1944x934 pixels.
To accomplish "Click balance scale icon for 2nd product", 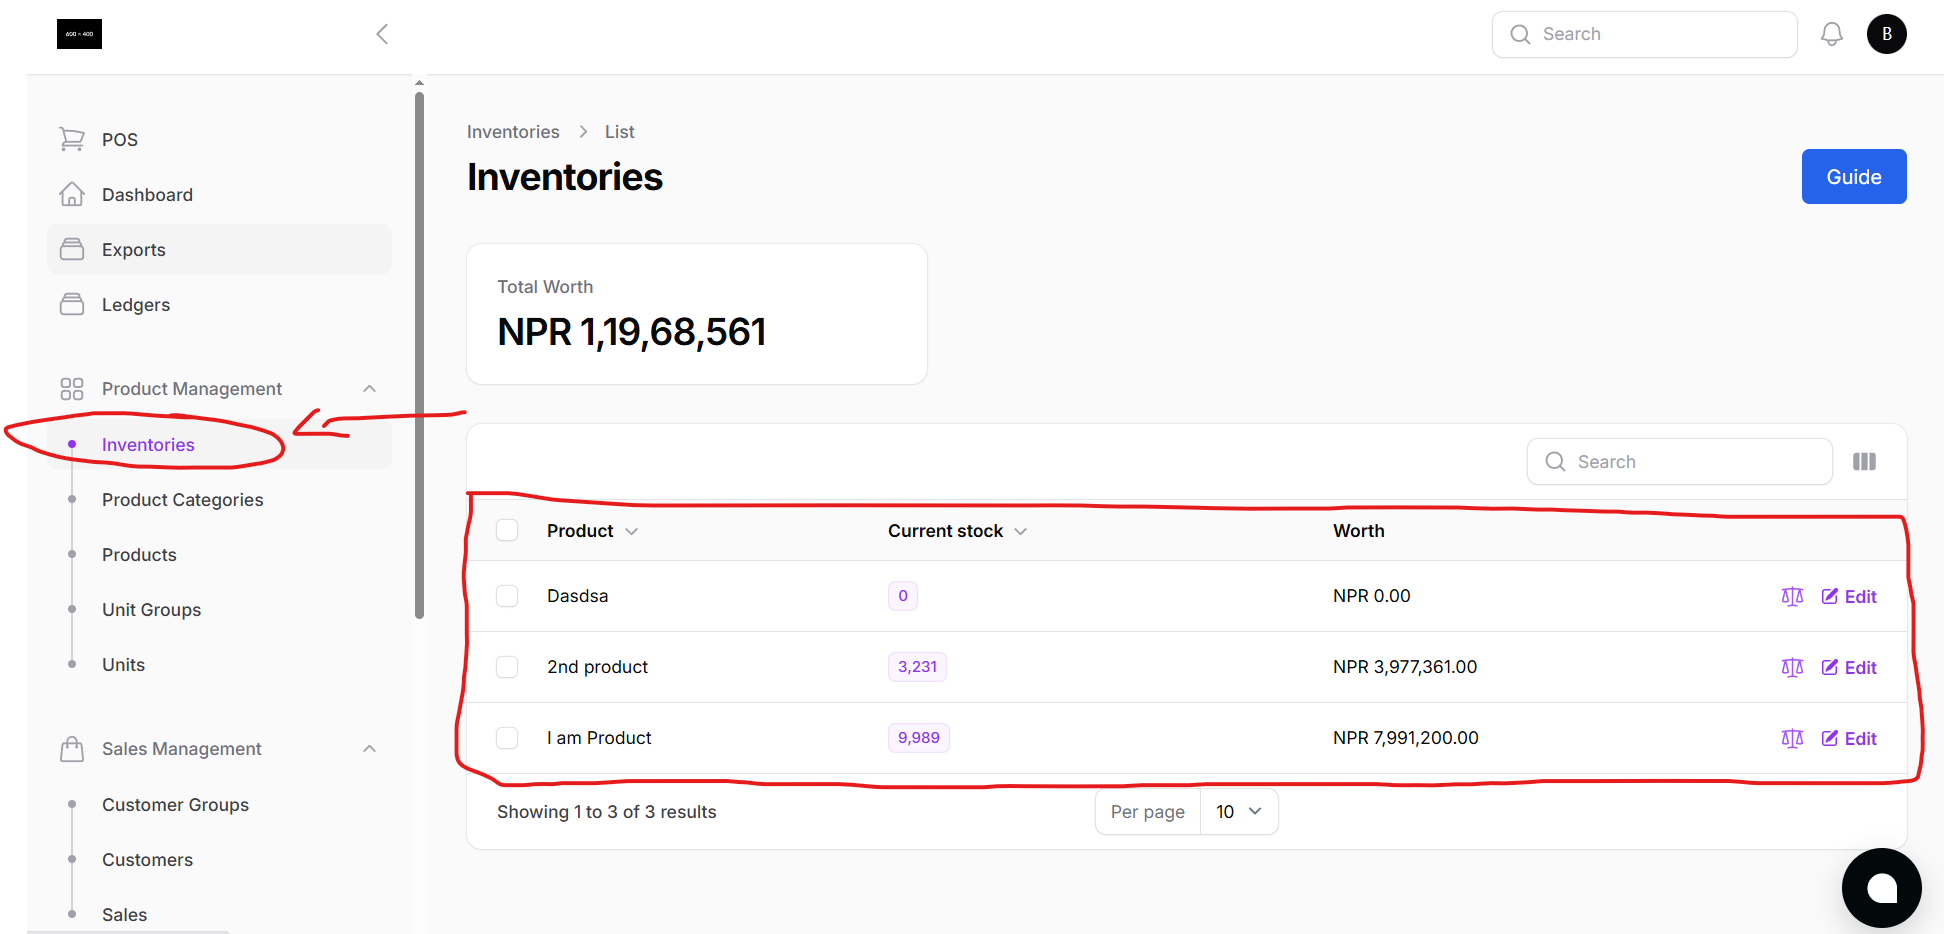I will (1792, 668).
